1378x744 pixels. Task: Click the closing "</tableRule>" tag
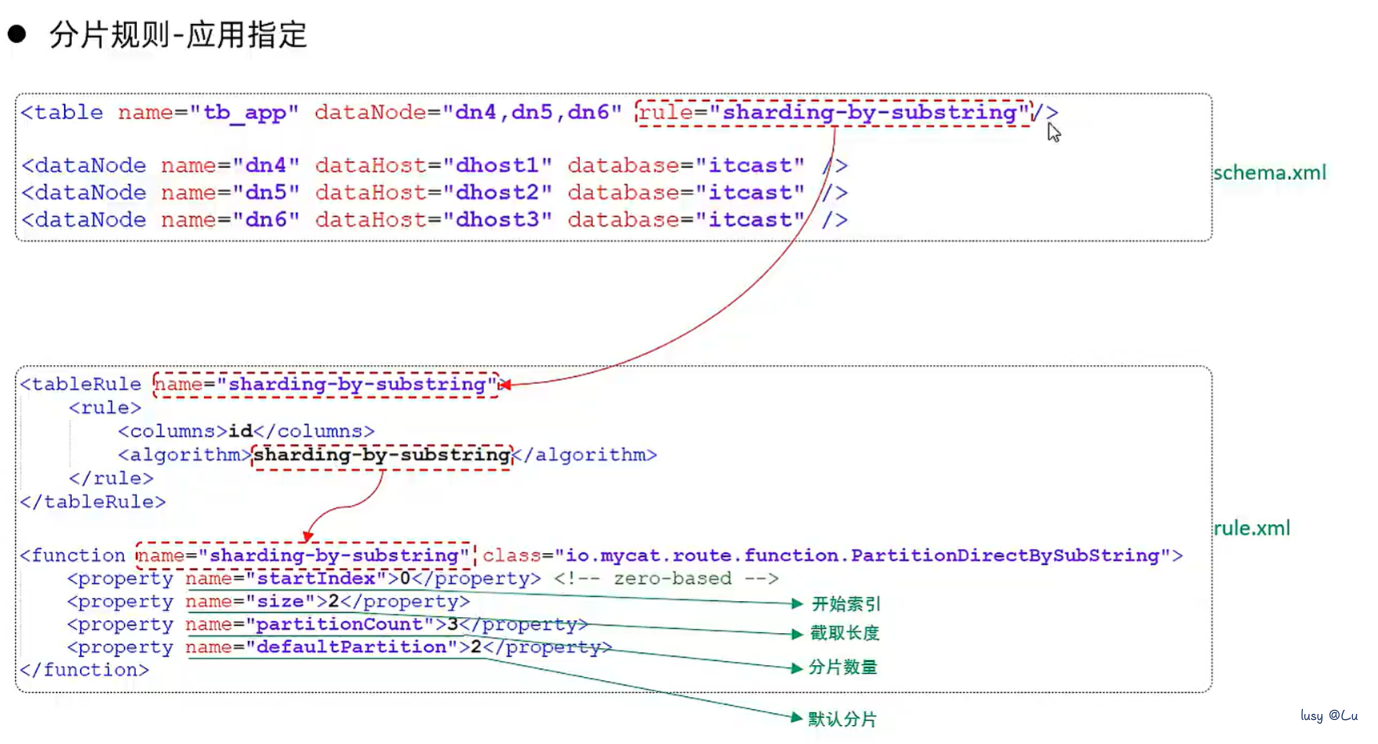coord(93,502)
